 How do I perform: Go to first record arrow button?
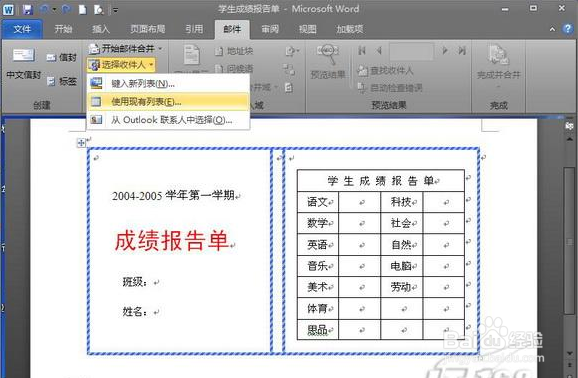[x=362, y=51]
